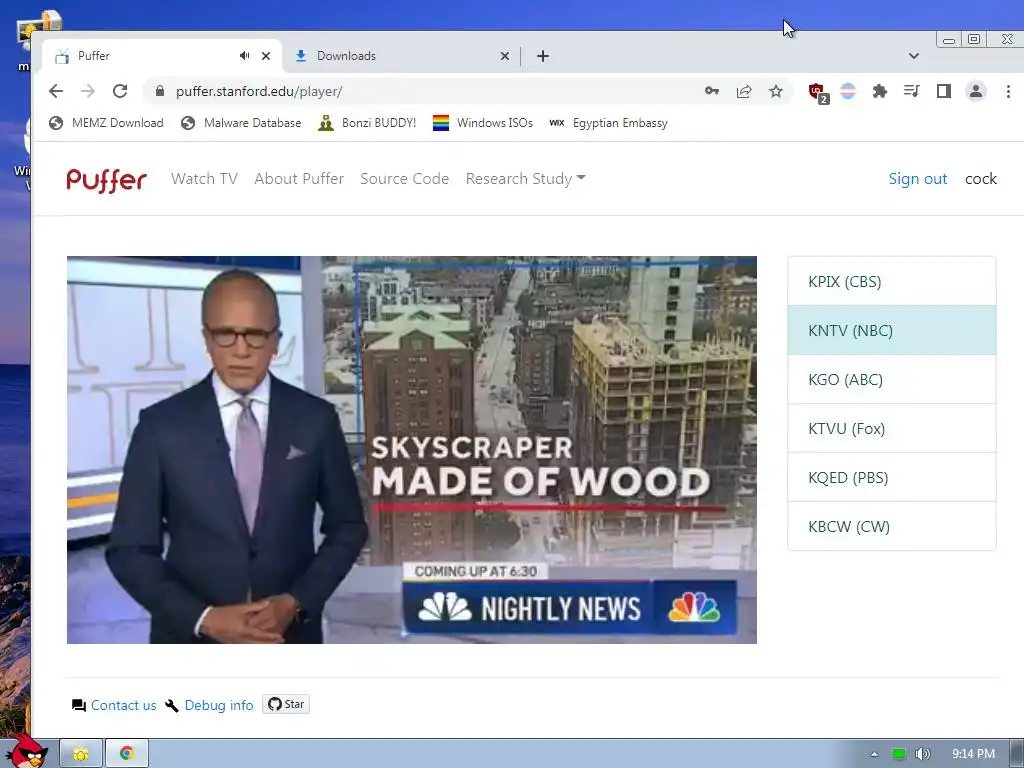This screenshot has height=768, width=1024.
Task: Switch to KQED (PBS) channel
Action: point(891,477)
